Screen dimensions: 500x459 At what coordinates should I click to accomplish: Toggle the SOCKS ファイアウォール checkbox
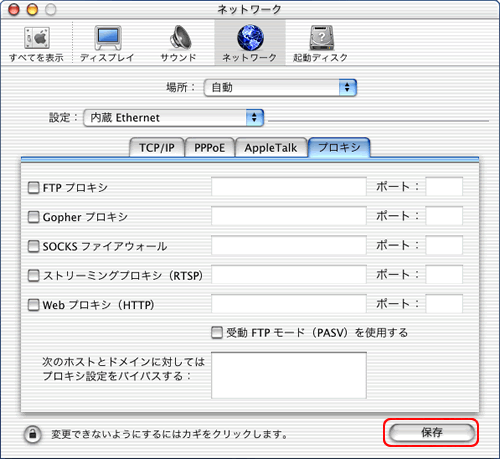click(33, 246)
